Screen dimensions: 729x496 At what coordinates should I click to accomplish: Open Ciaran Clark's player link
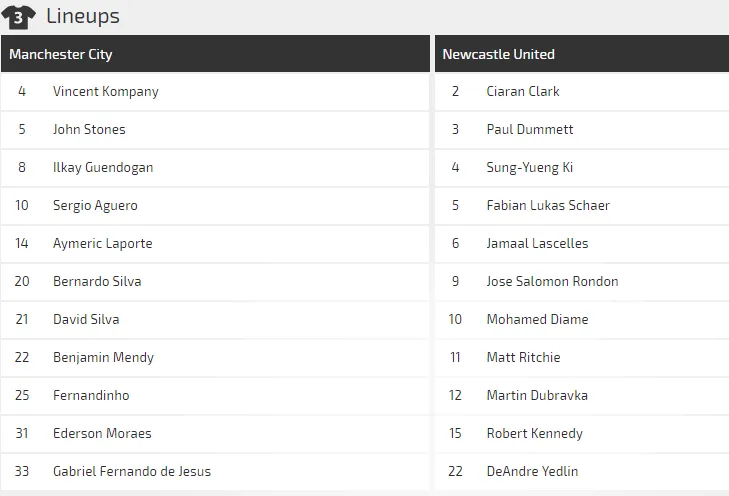pos(523,91)
